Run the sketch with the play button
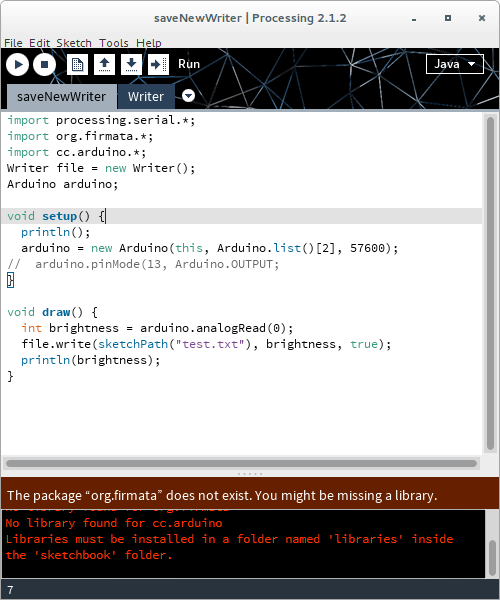Viewport: 500px width, 600px height. pyautogui.click(x=18, y=64)
